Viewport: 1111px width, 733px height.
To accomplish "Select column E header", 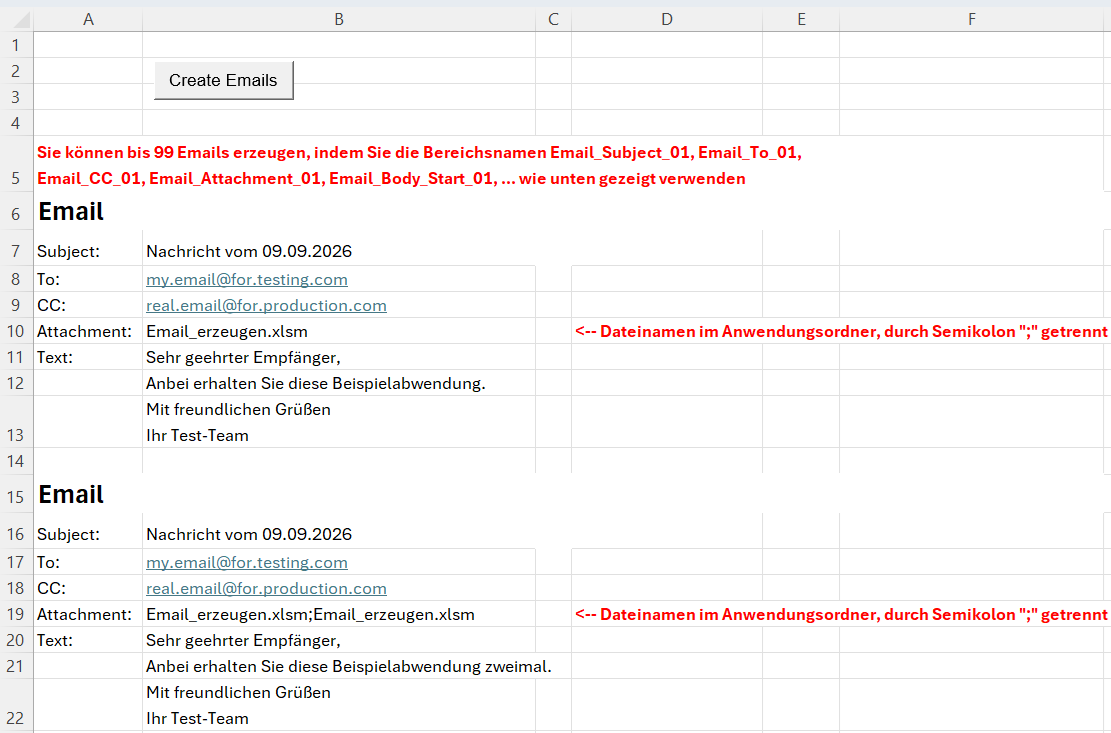I will 801,20.
